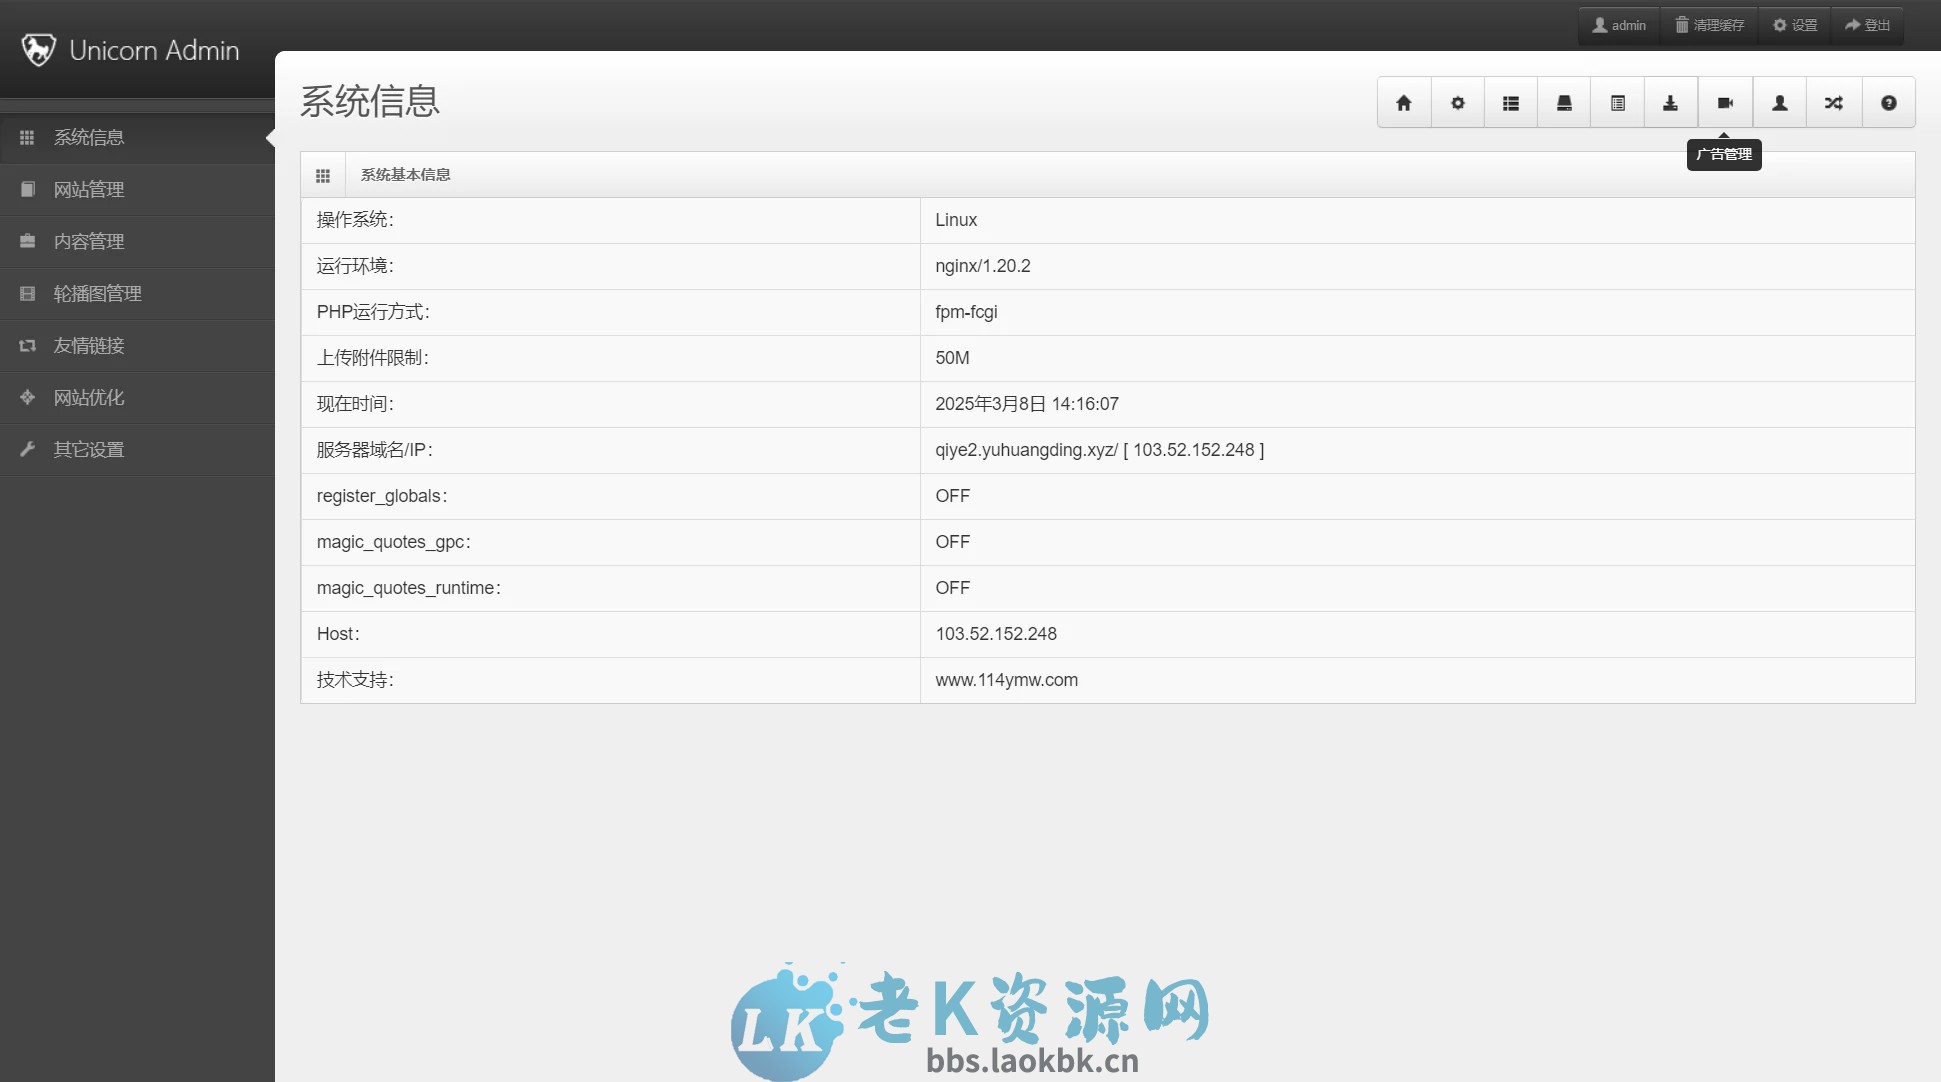This screenshot has height=1082, width=1941.
Task: Click the 清理缓存 button
Action: tap(1710, 24)
